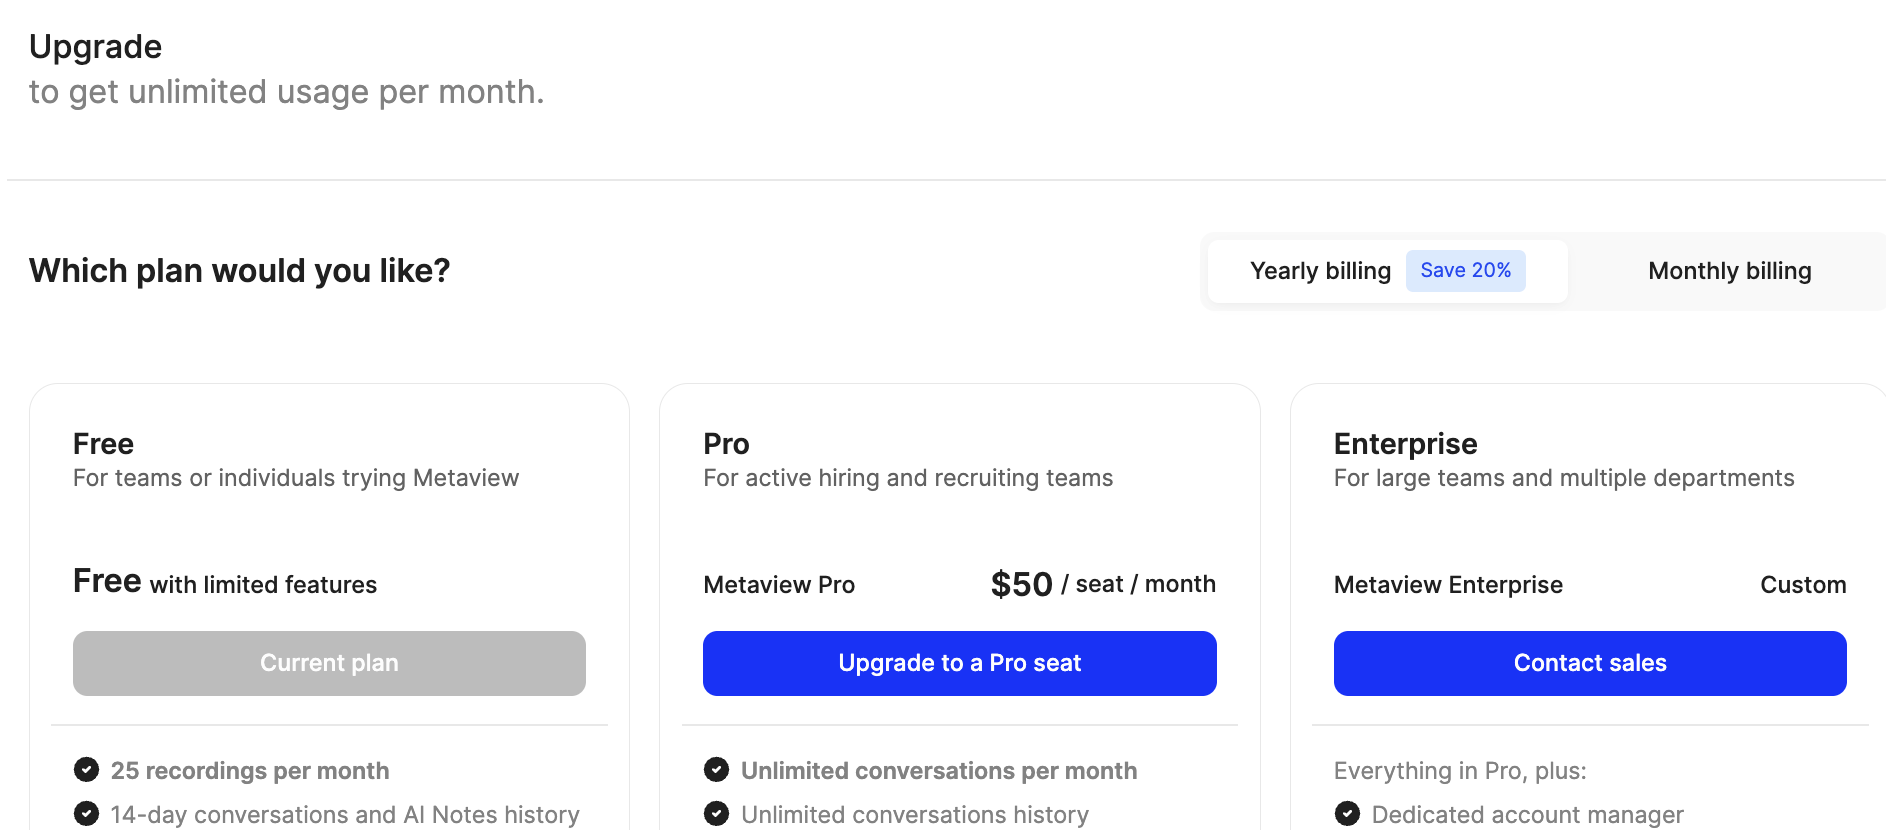Click the checkmark beside 'Unlimited conversations per month'
Screen dimensions: 1886x830
[716, 770]
